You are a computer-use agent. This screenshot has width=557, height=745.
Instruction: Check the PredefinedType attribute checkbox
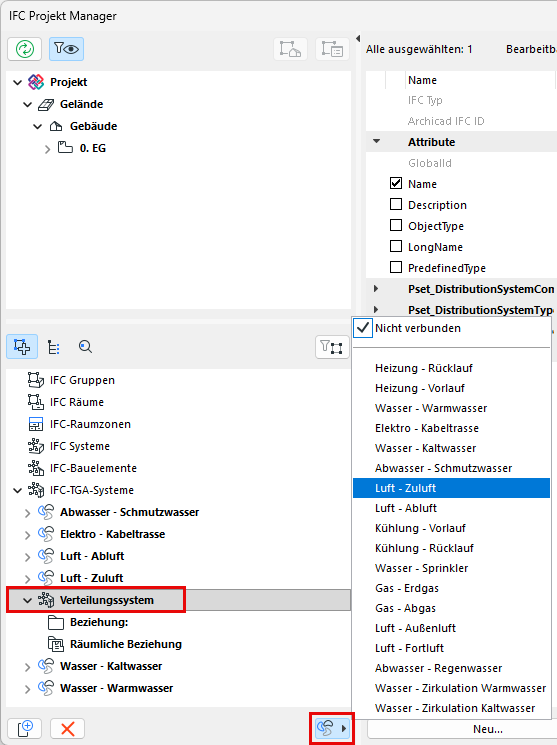coord(396,267)
